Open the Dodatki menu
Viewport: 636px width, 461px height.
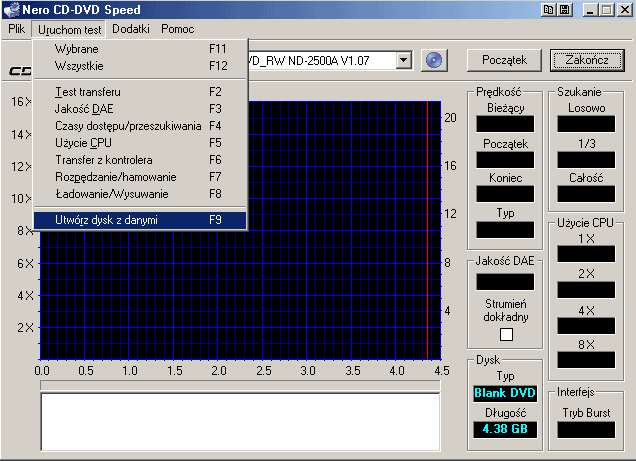pos(131,29)
